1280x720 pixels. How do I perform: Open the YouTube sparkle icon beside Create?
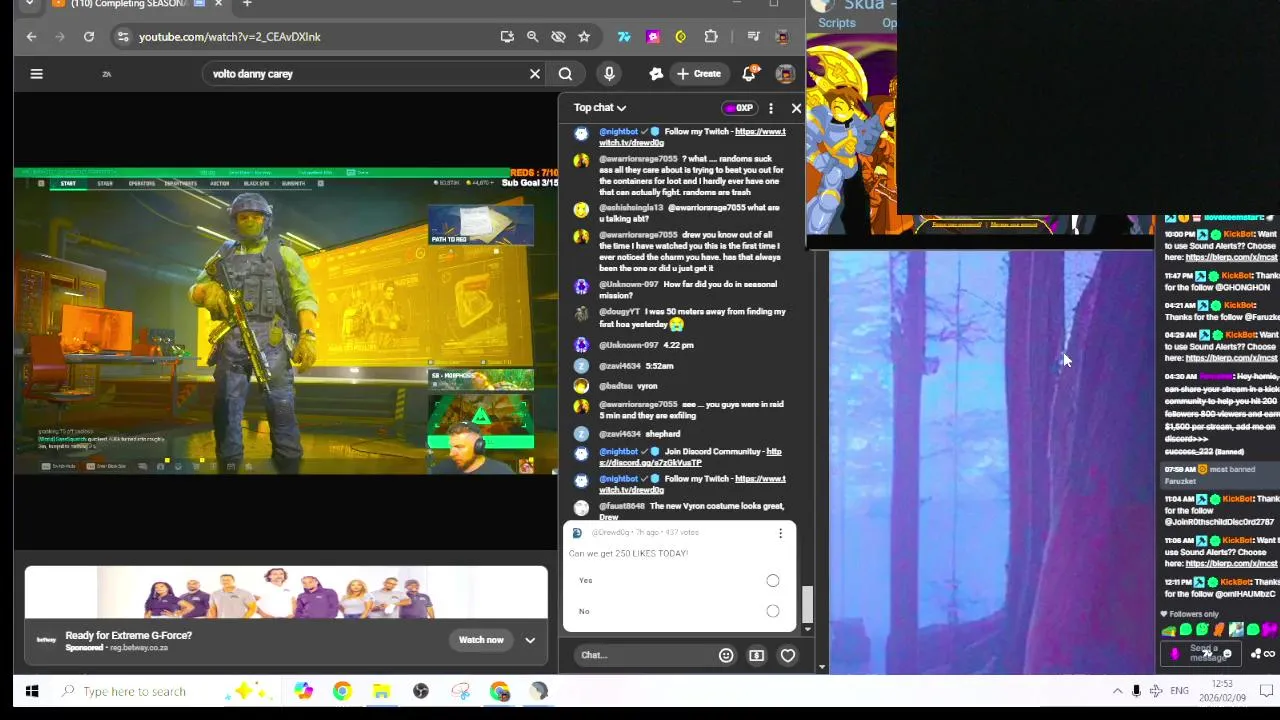[656, 73]
